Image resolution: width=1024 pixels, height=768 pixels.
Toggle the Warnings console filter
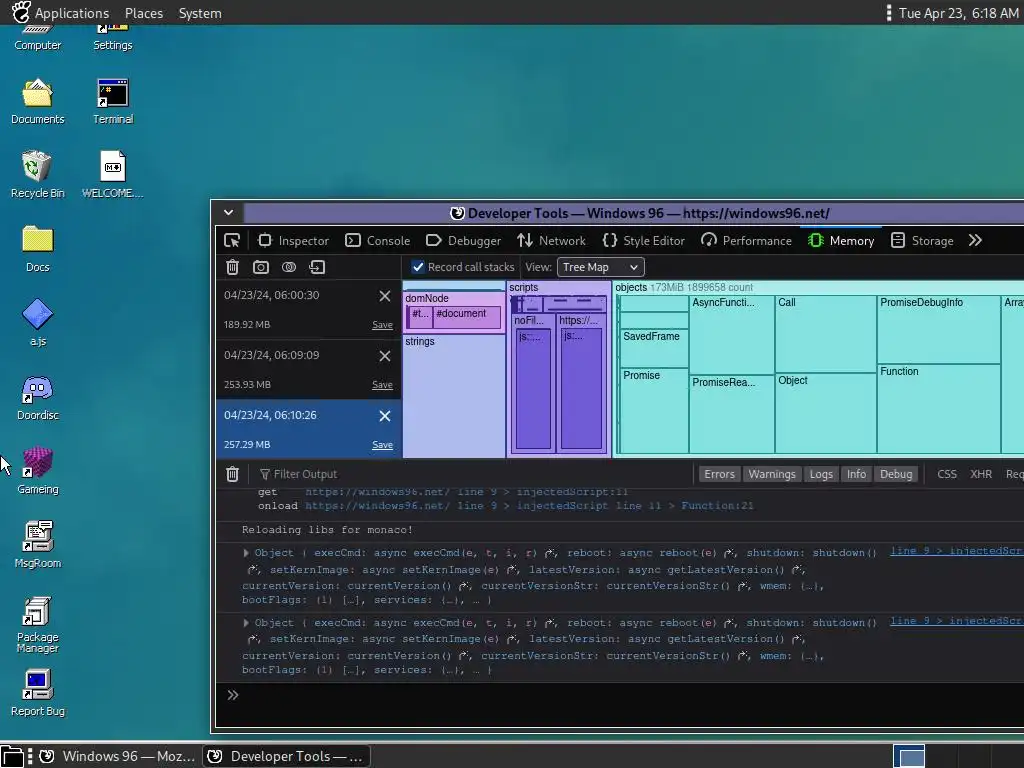pos(771,474)
